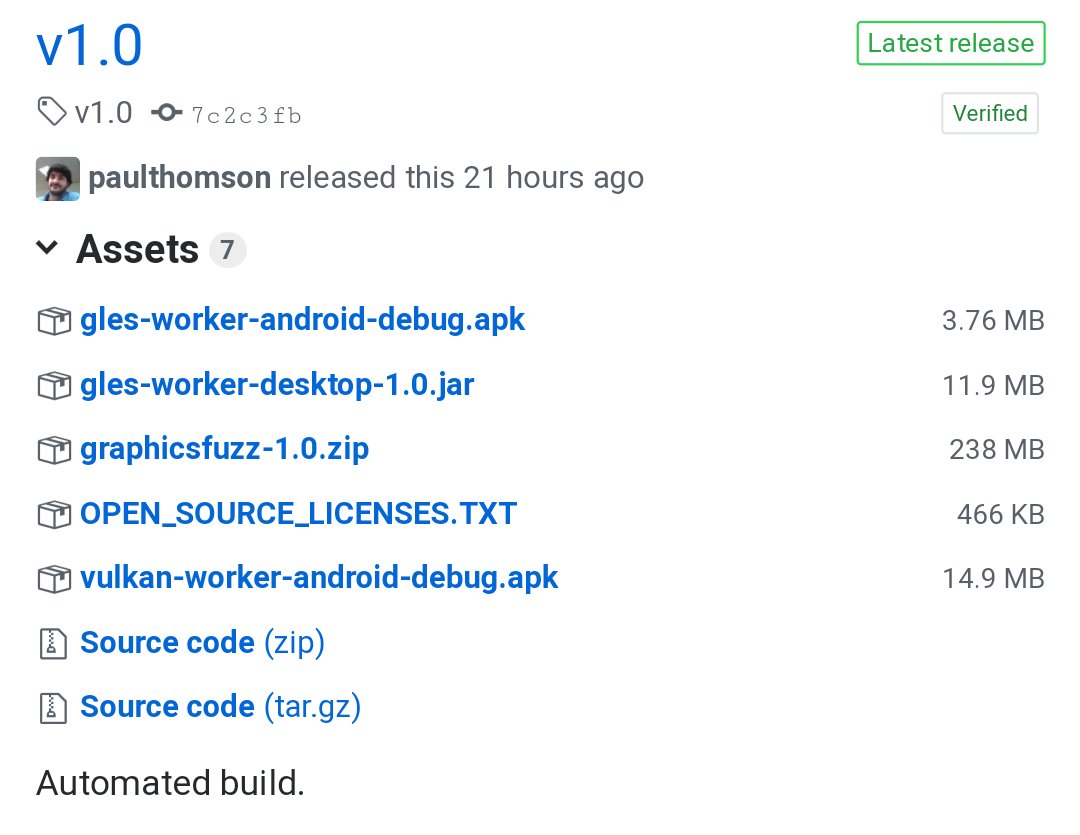
Task: Open commit hash 7c2c3fb
Action: 247,115
